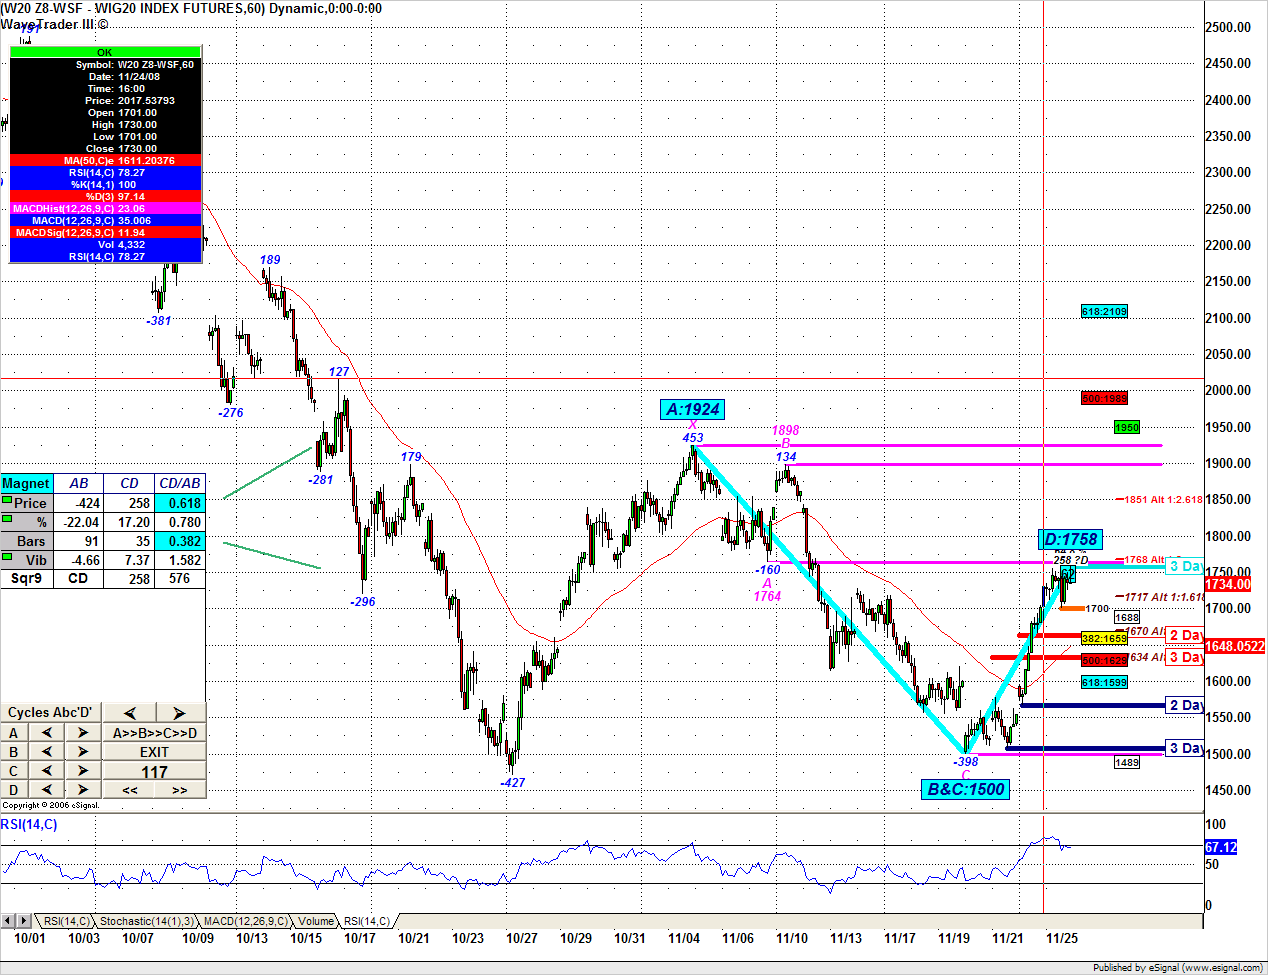The height and width of the screenshot is (975, 1268).
Task: Open the first RSI(14,C) tab
Action: click(x=67, y=921)
